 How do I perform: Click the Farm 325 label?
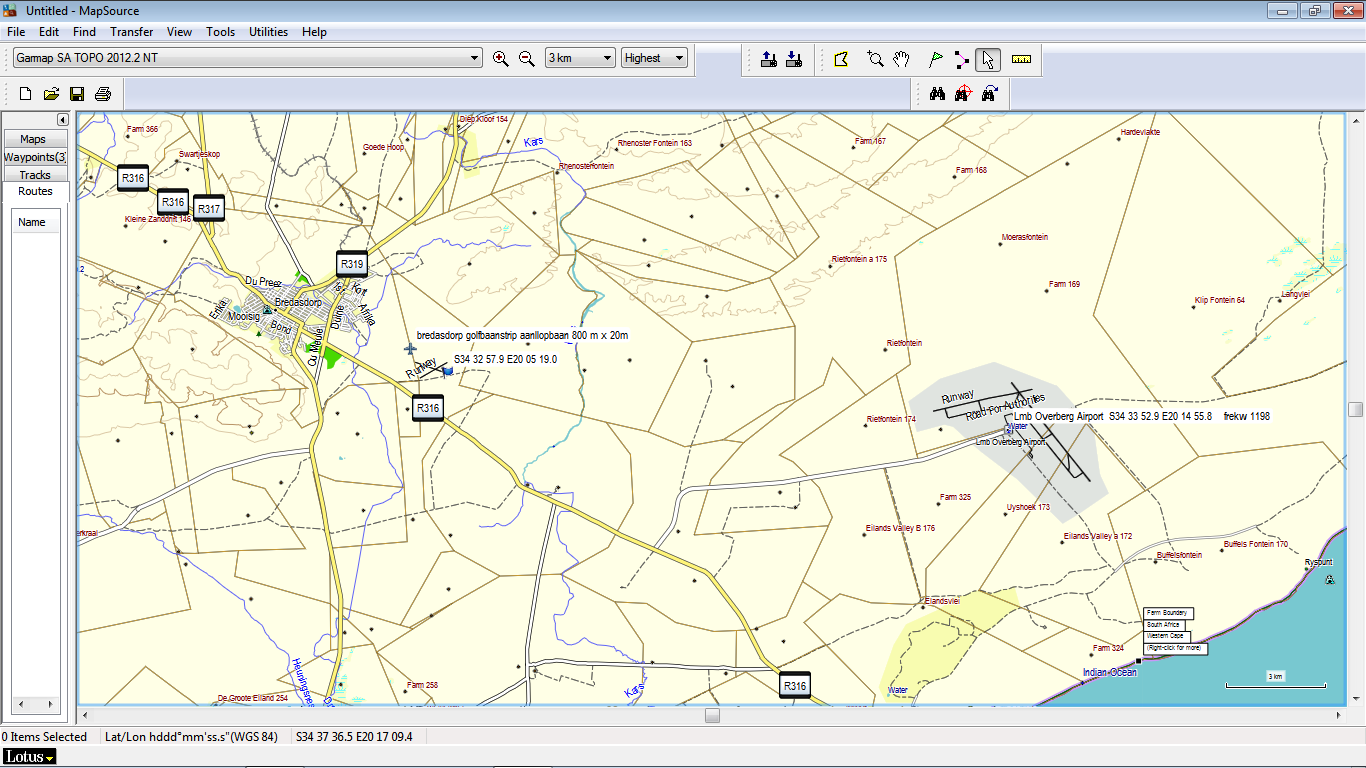[x=955, y=497]
